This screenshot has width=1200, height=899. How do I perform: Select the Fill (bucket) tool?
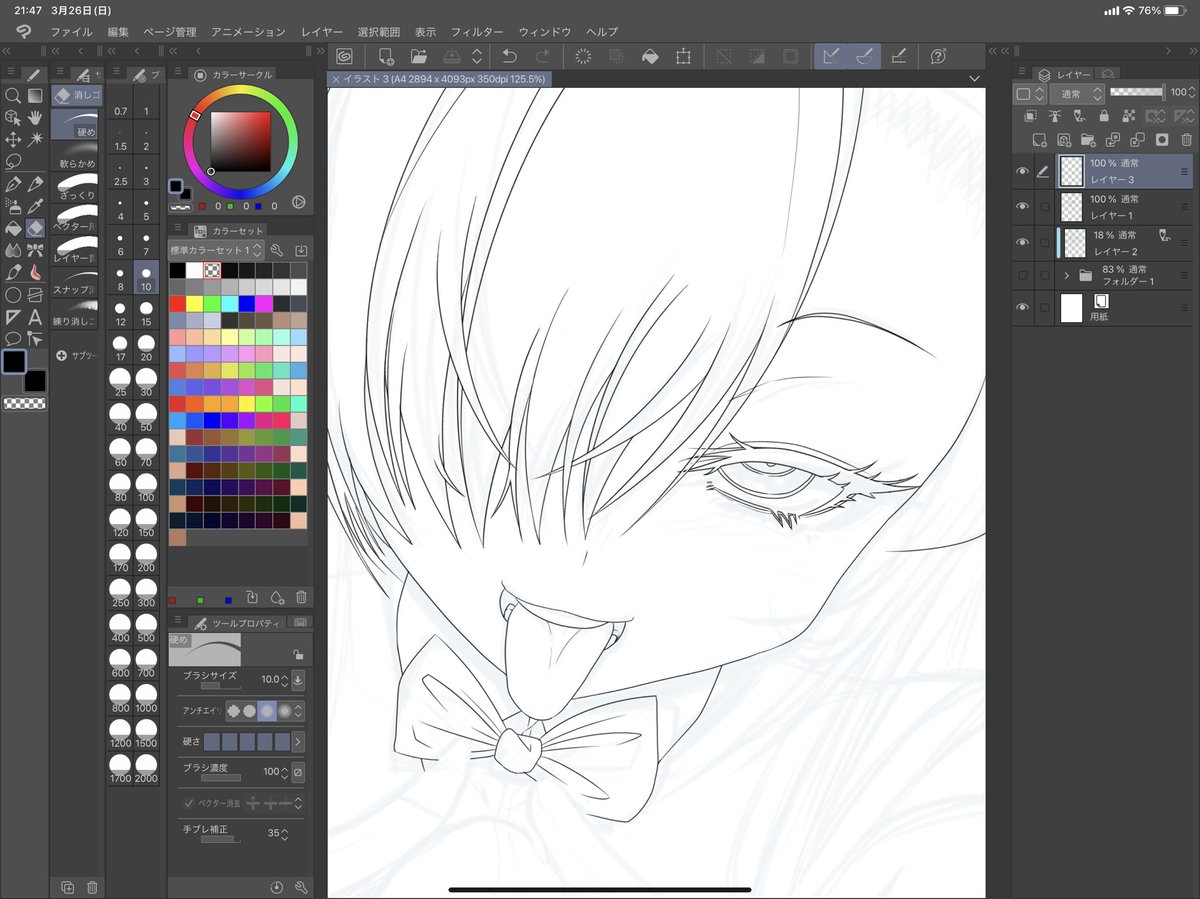point(13,227)
